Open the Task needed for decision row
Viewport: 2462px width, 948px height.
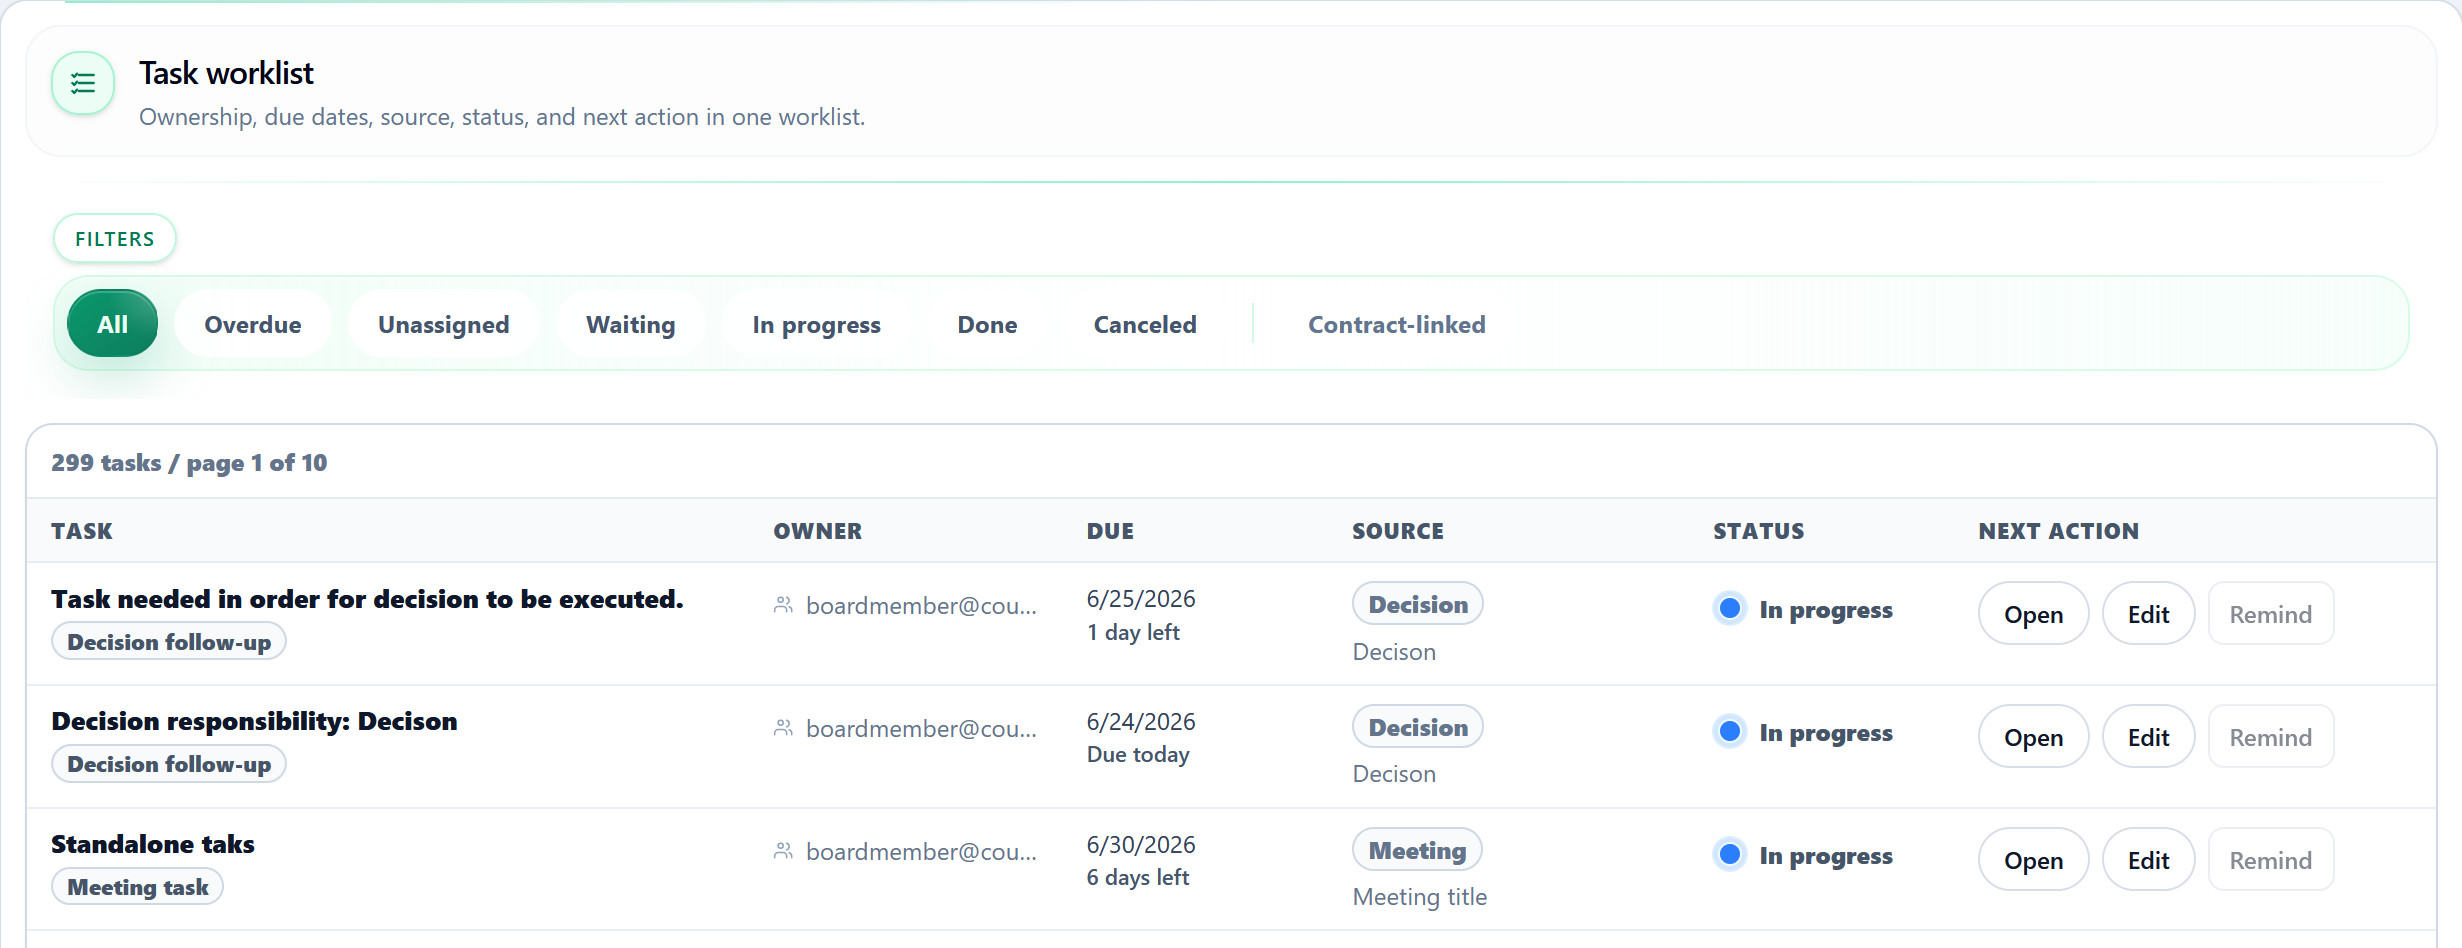(2033, 614)
